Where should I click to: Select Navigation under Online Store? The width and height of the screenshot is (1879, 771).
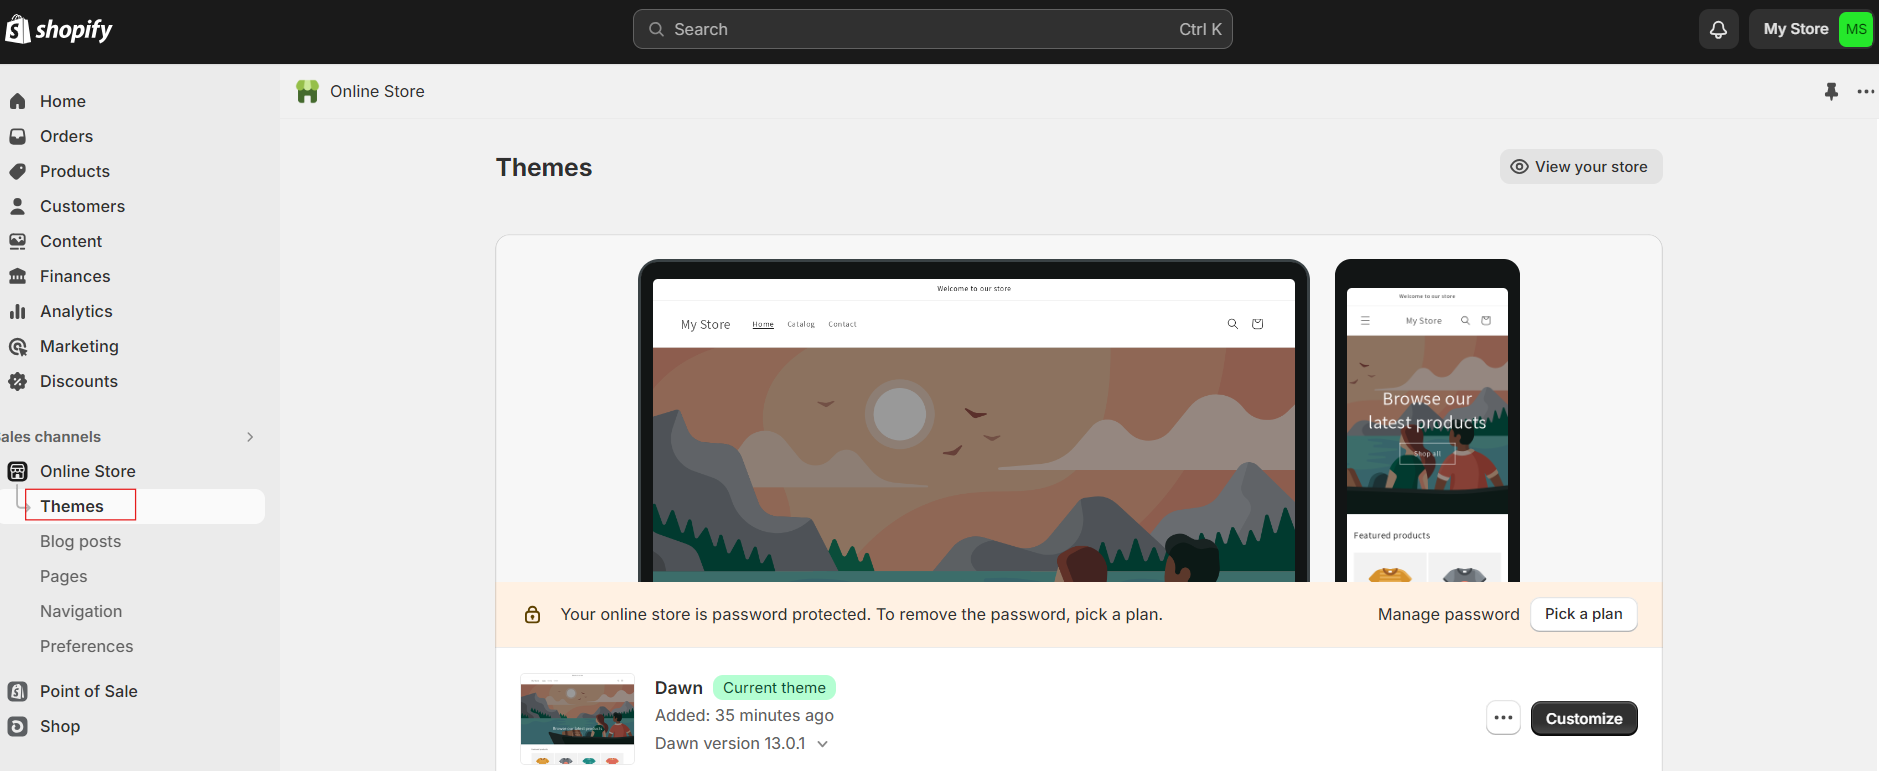(81, 611)
